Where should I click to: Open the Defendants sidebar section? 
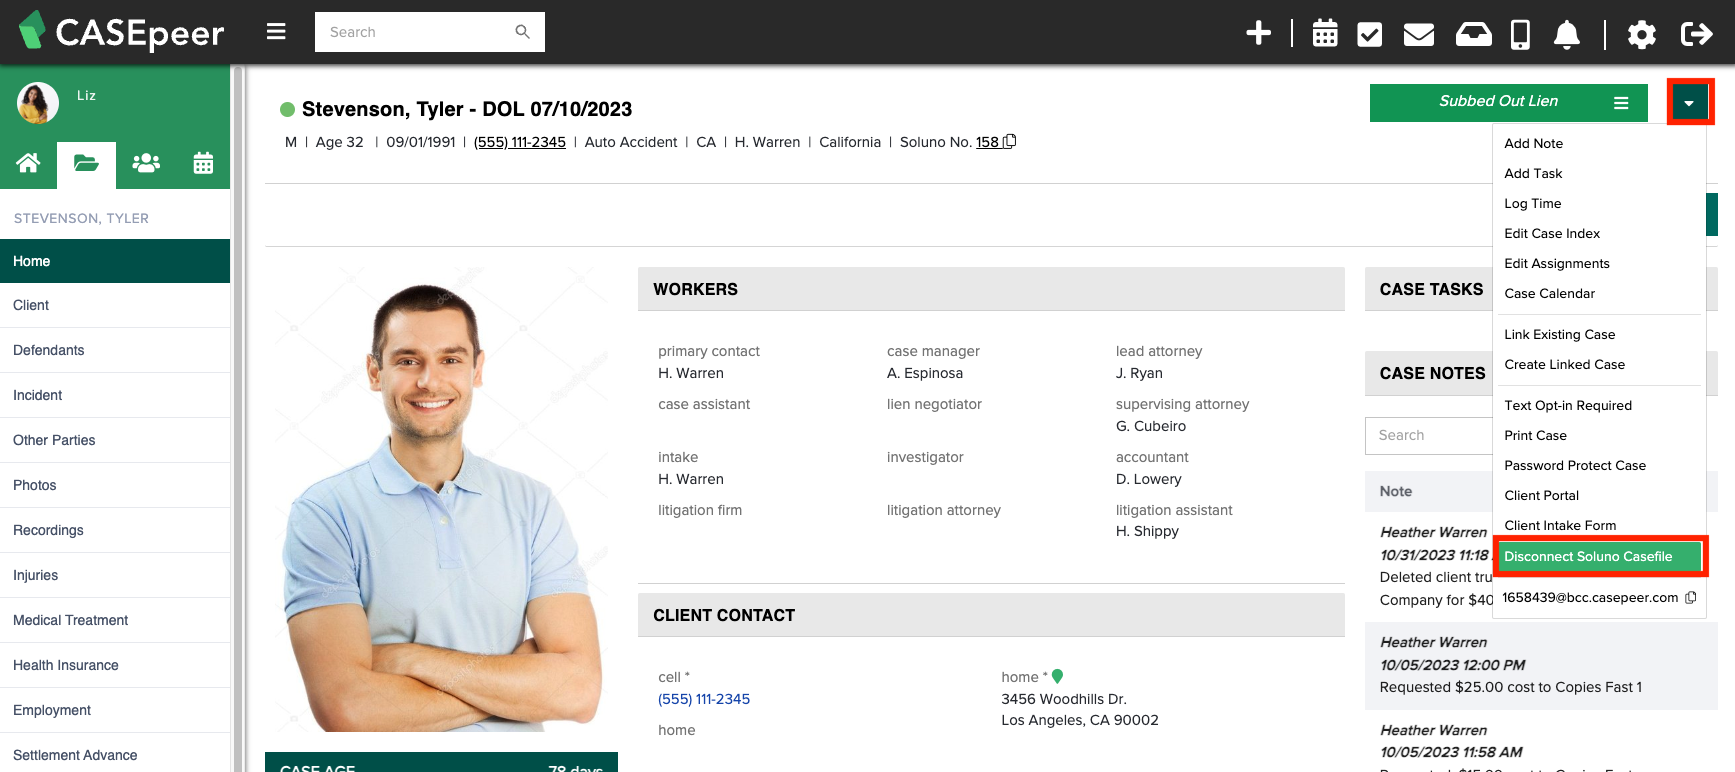(x=115, y=350)
